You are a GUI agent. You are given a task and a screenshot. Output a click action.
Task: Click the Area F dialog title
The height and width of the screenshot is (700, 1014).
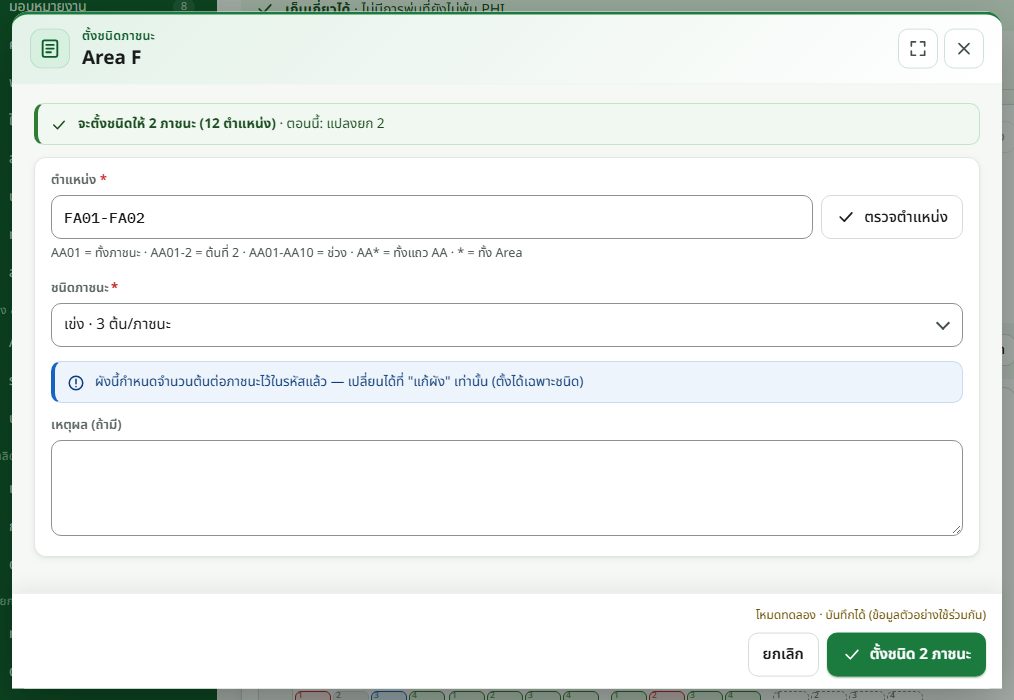coord(111,58)
